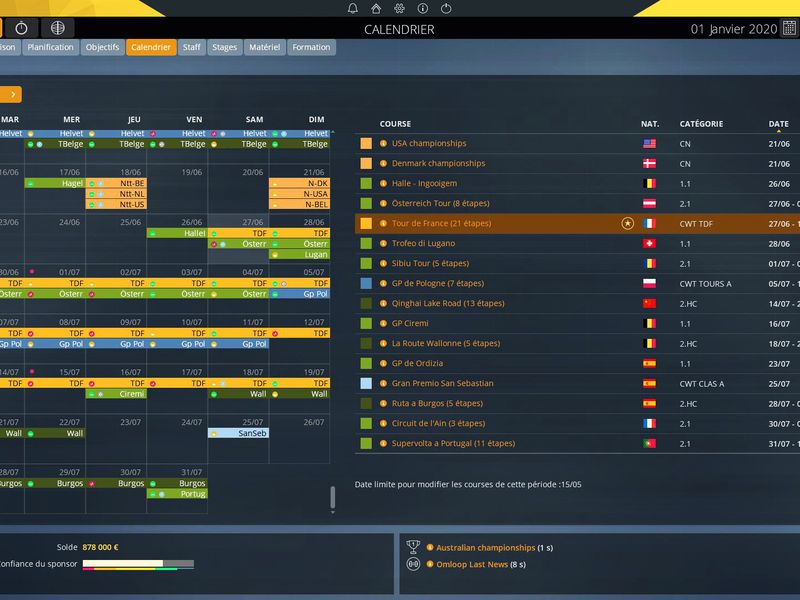
Task: Click the balance value 878 000 €
Action: pyautogui.click(x=101, y=547)
